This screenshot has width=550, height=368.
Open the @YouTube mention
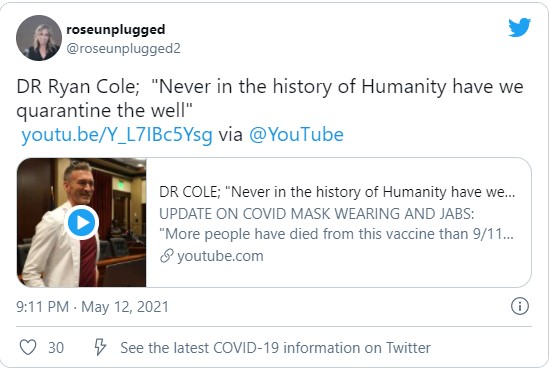pos(296,134)
